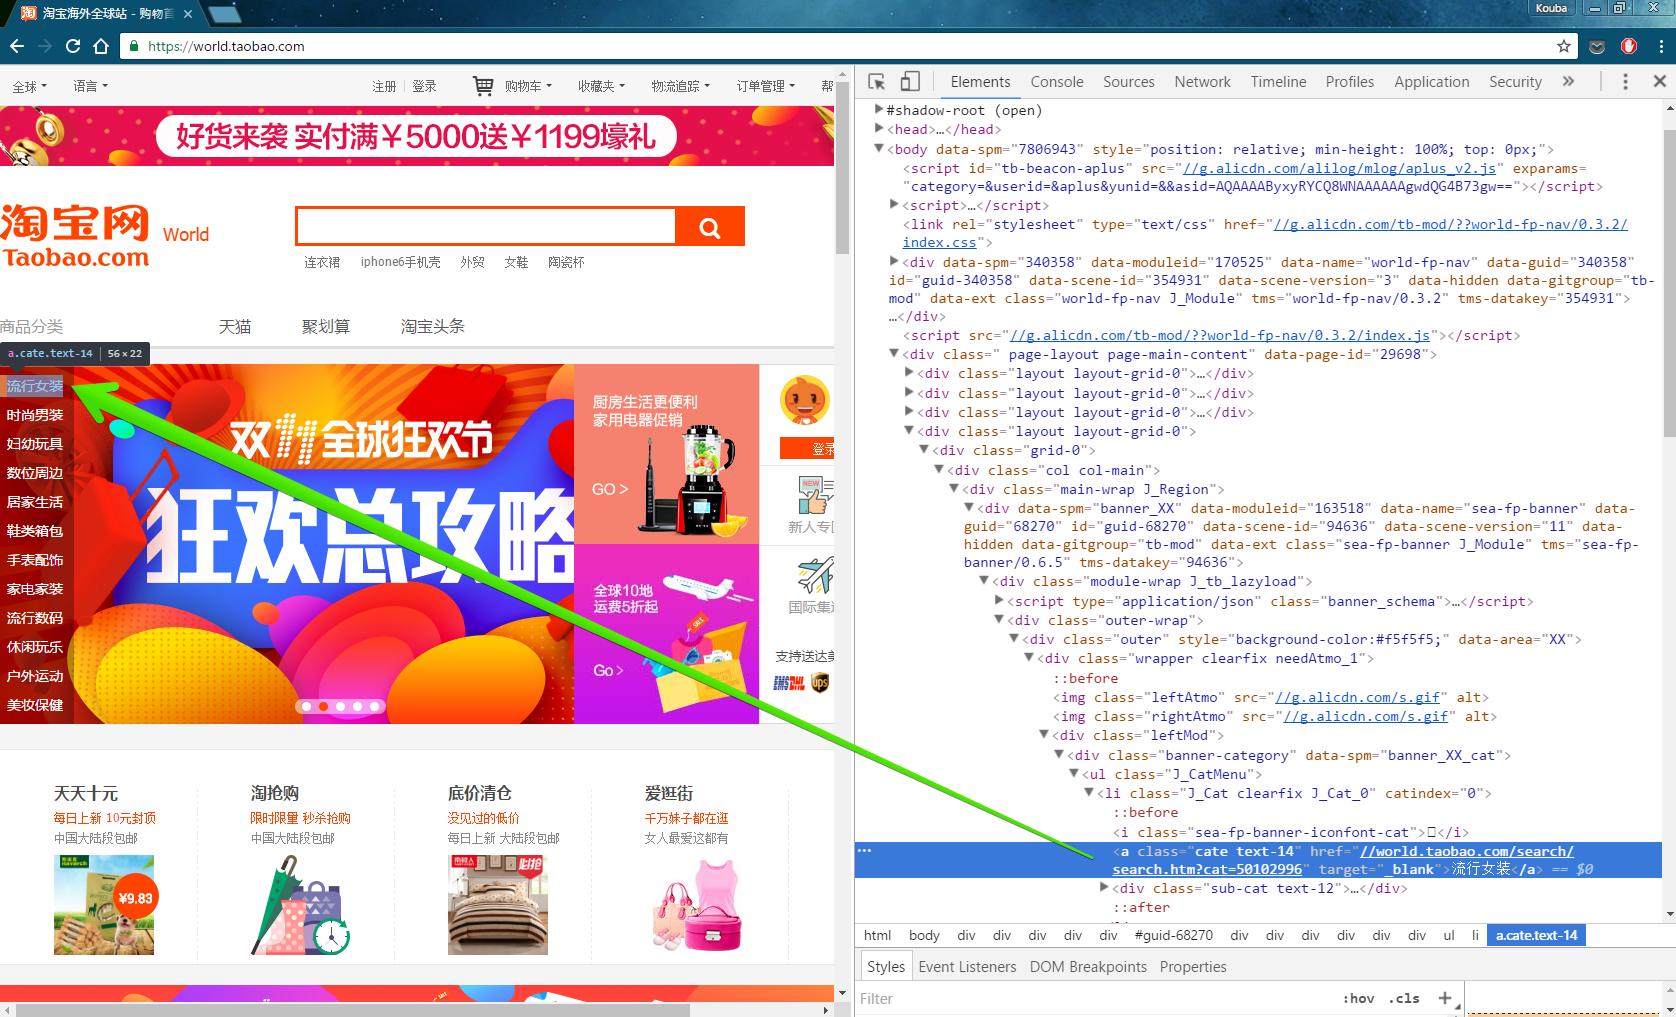Toggle the device toolbar icon

[910, 82]
